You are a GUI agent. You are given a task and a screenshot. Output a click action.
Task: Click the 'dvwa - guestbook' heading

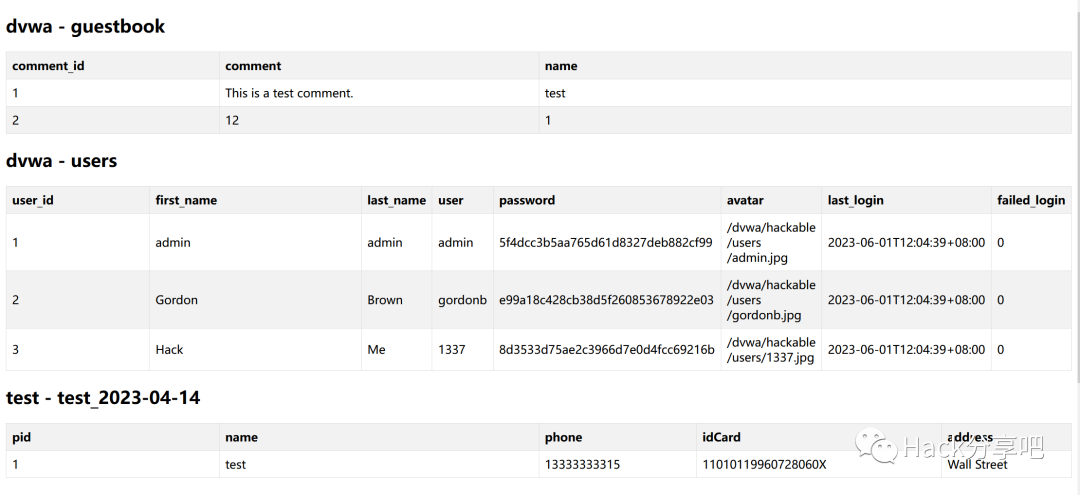(85, 27)
